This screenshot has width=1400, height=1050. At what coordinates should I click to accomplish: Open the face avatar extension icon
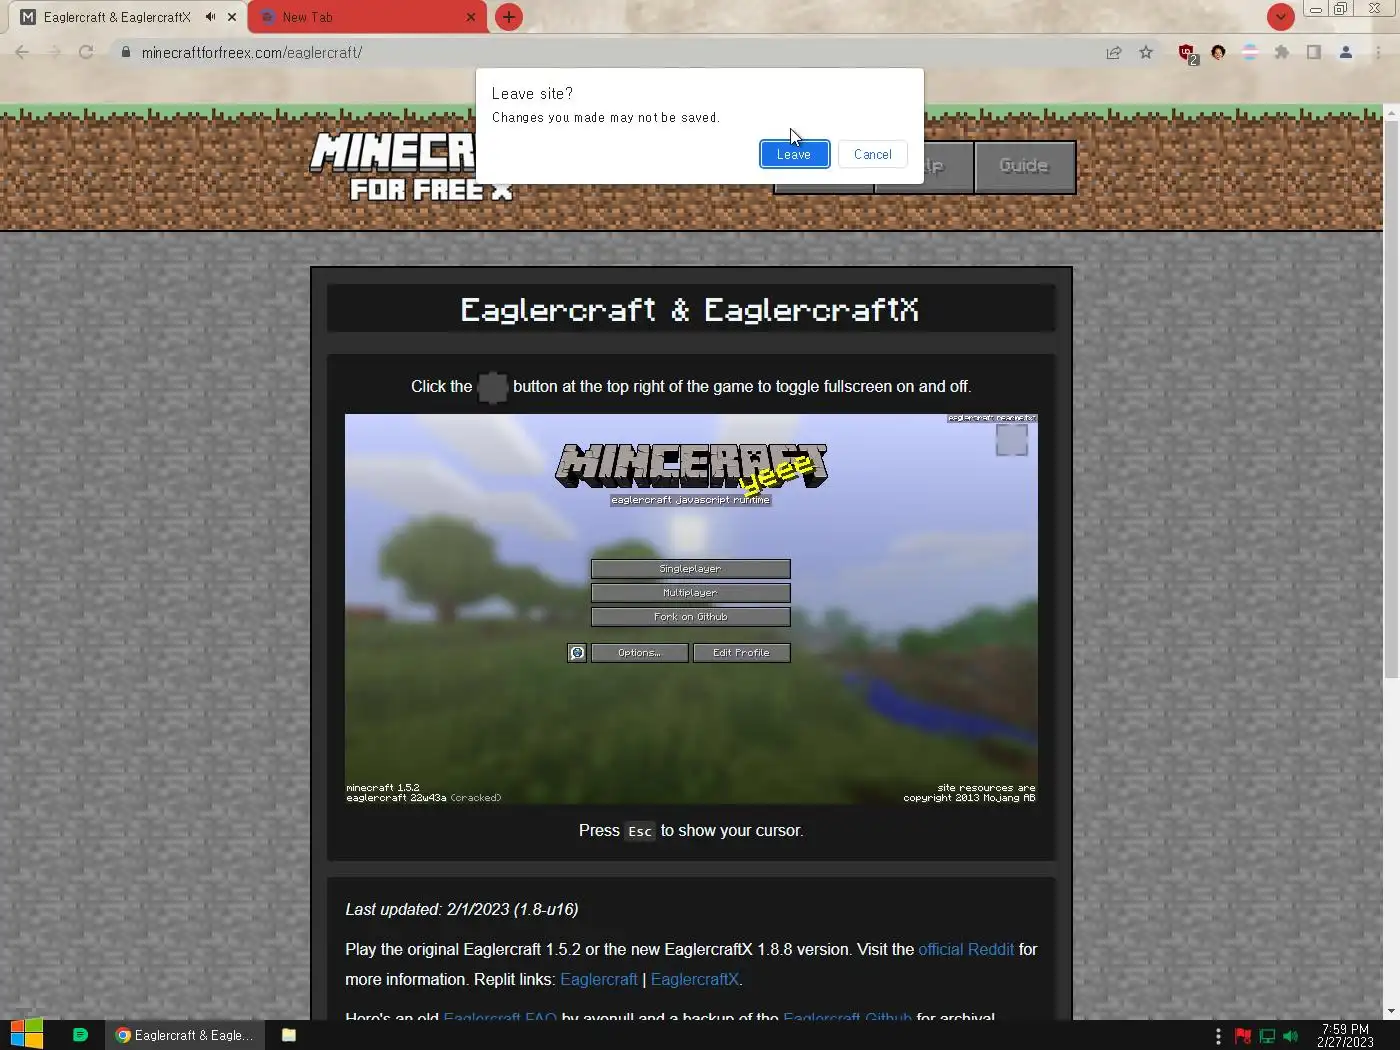(1218, 52)
